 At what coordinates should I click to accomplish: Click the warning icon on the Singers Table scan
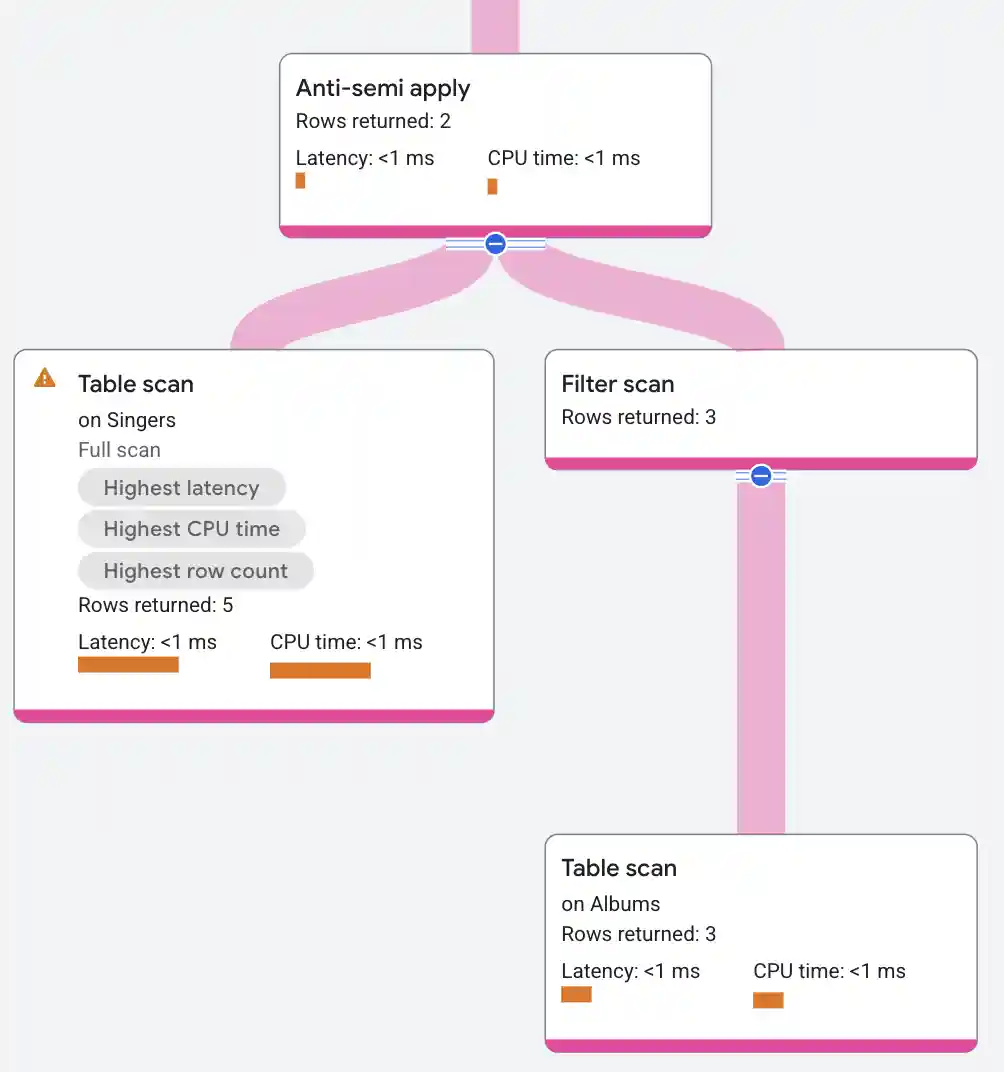click(x=44, y=378)
